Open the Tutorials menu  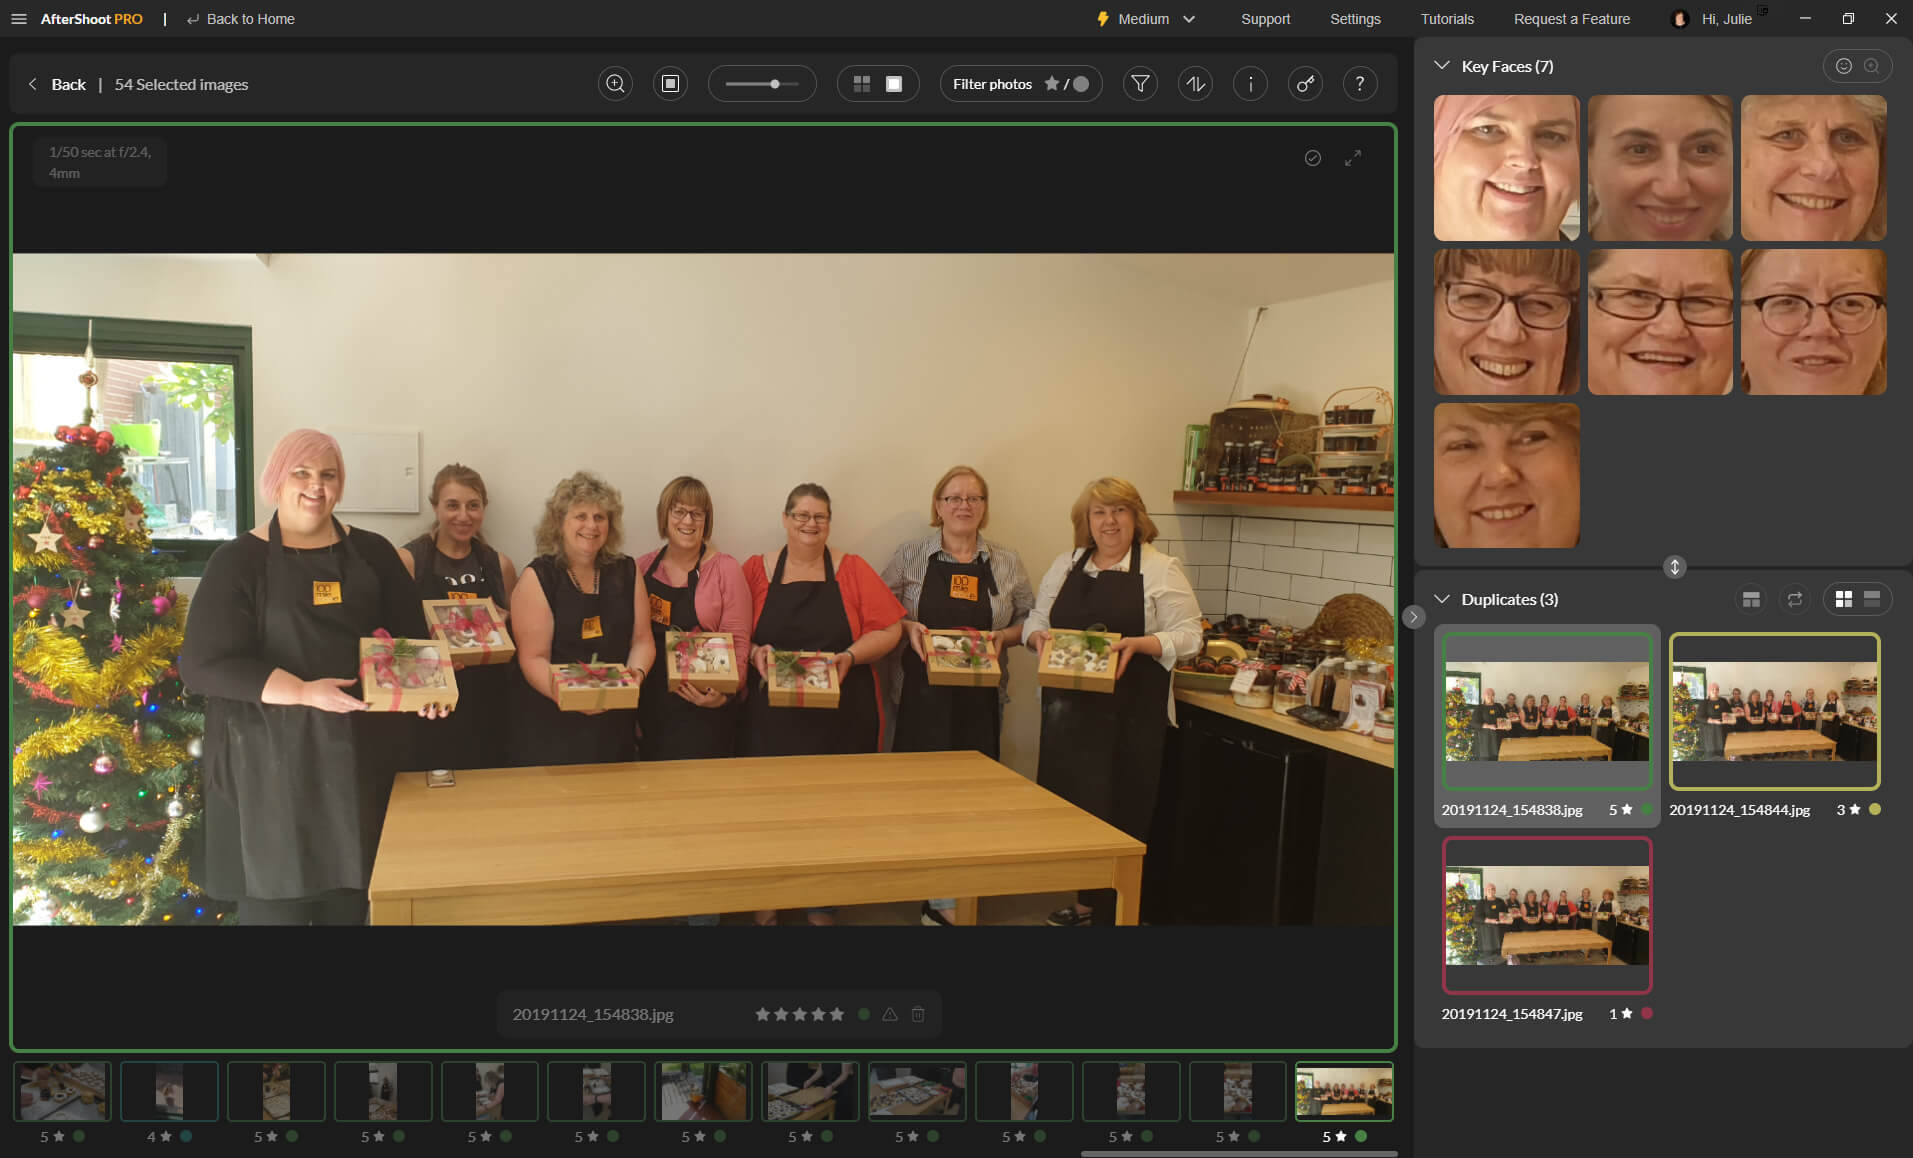(x=1447, y=19)
